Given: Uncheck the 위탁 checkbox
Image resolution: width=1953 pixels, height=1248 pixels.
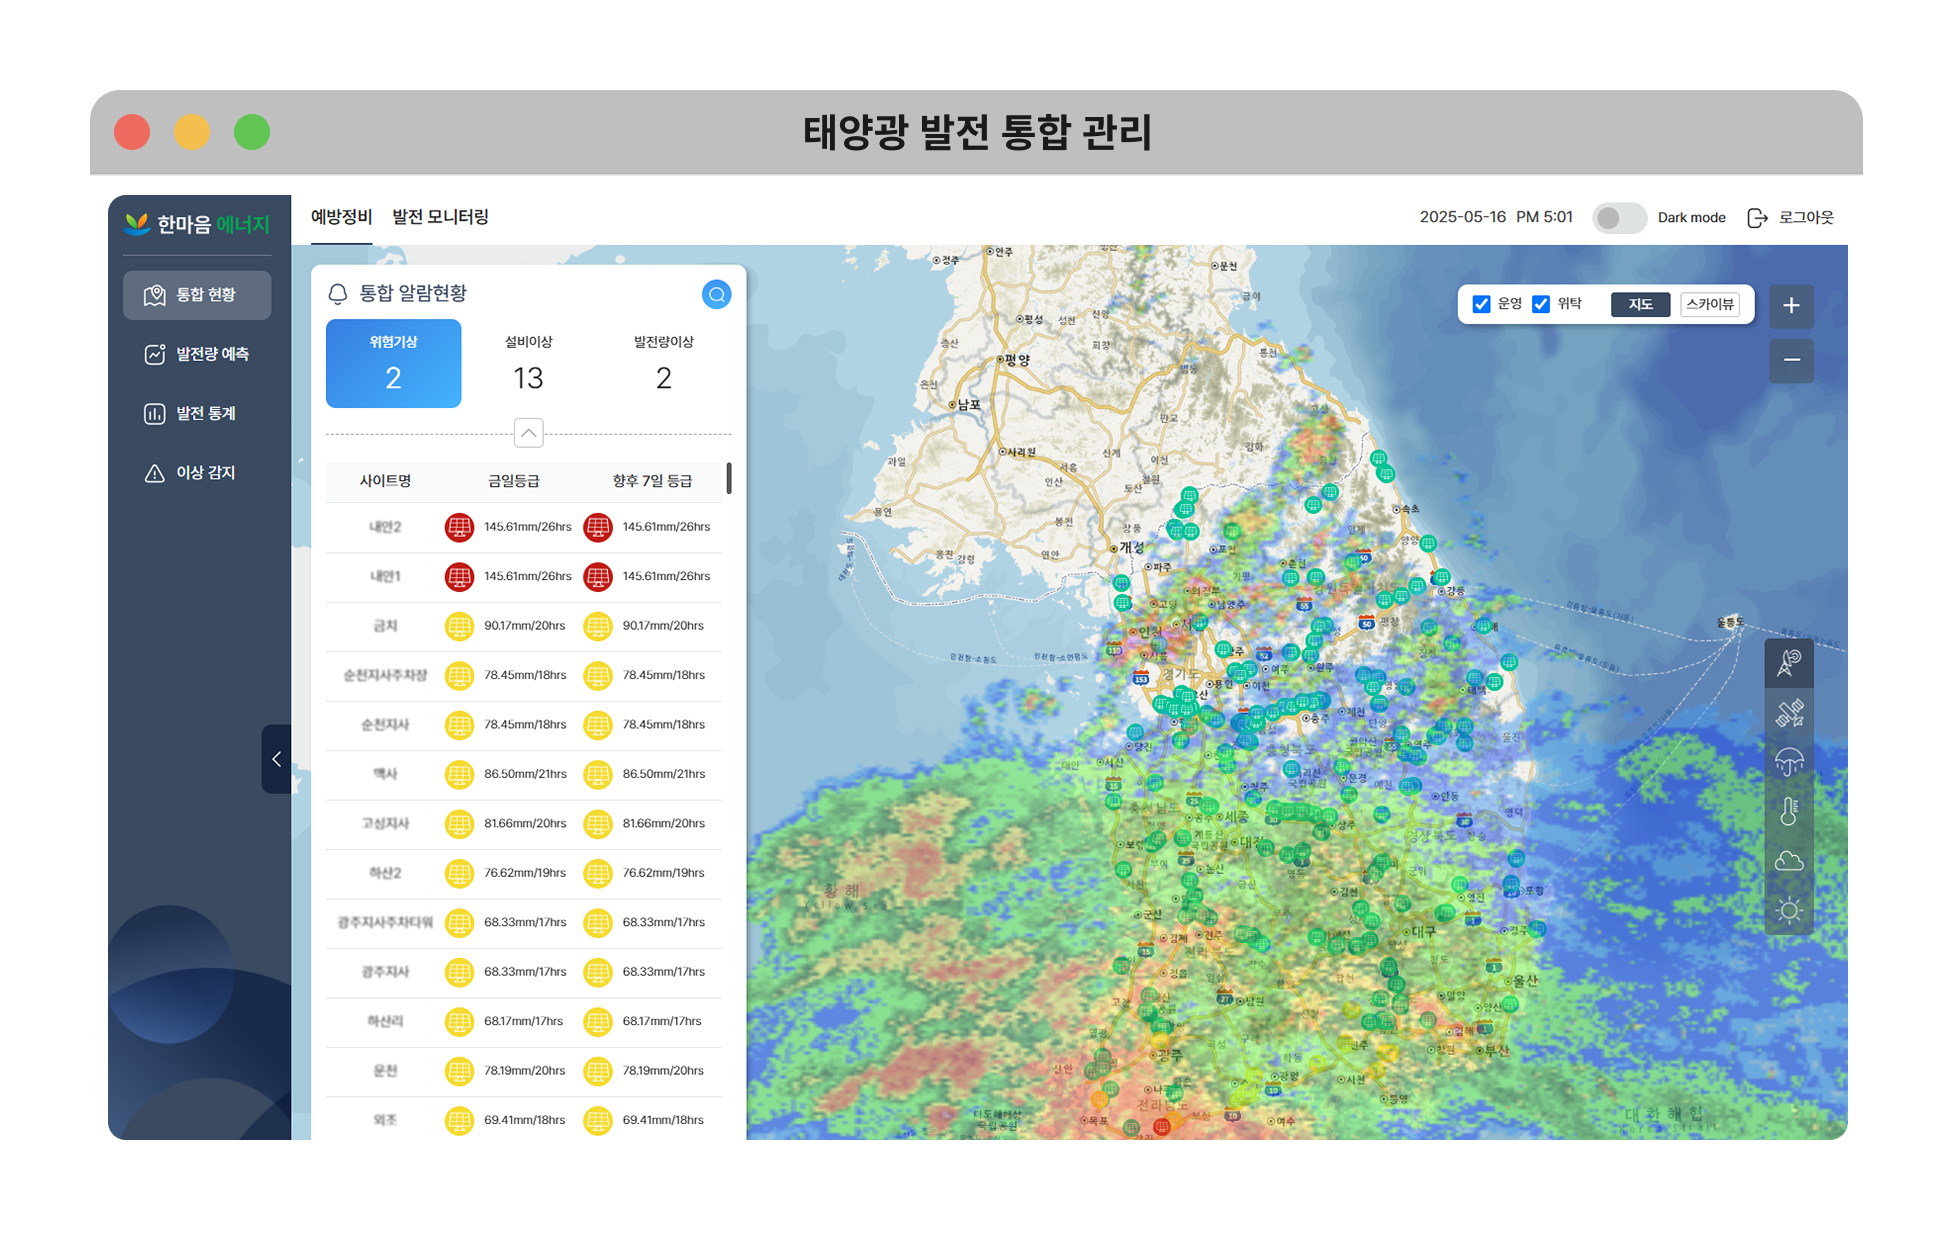Looking at the screenshot, I should [1541, 304].
